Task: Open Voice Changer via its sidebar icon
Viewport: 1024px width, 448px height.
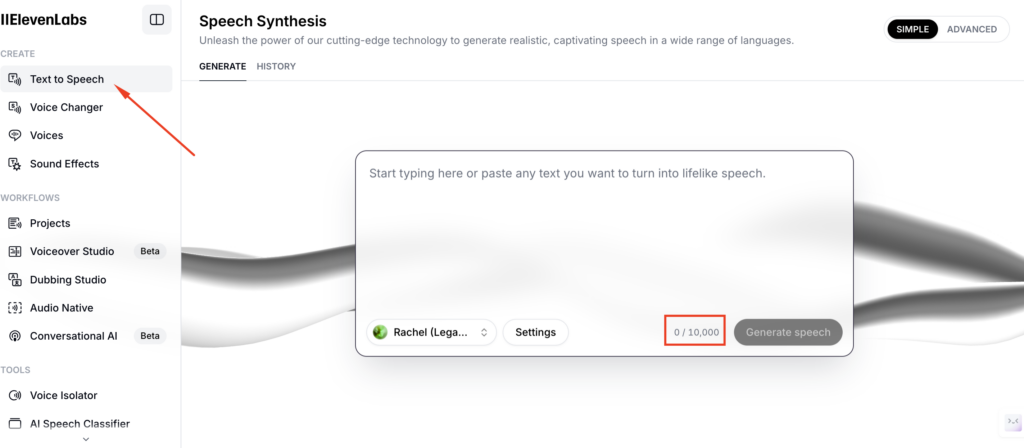Action: pos(15,107)
